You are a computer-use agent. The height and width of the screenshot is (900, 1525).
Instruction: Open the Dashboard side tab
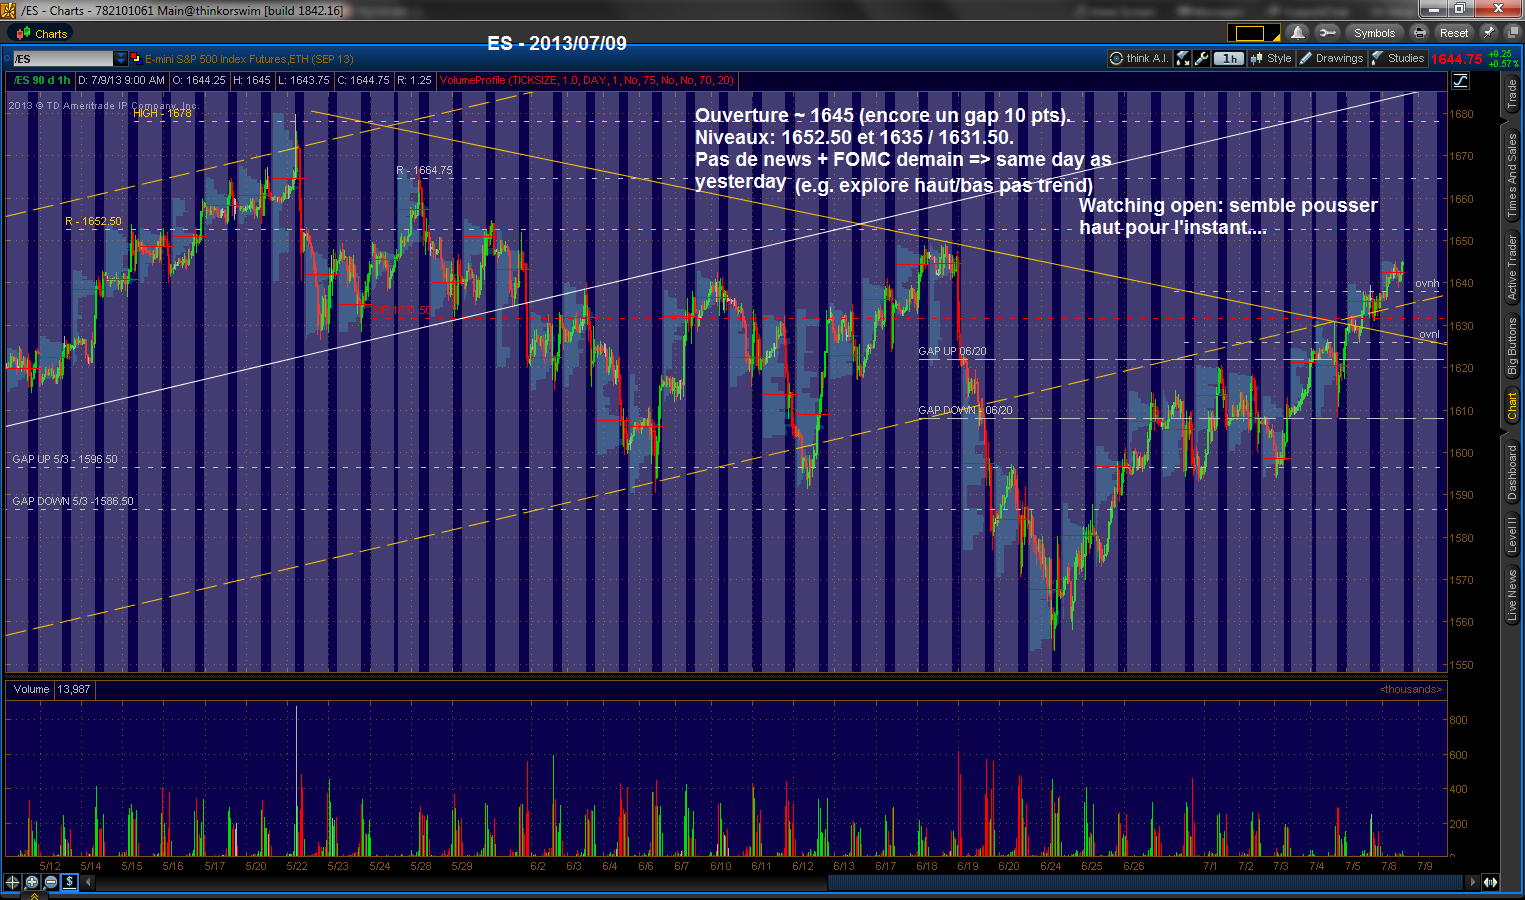point(1512,472)
